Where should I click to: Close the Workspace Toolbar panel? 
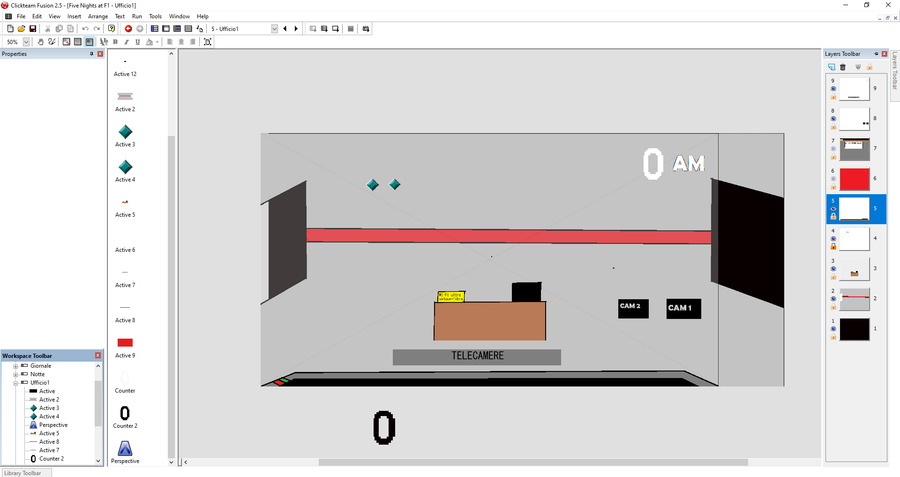point(98,356)
